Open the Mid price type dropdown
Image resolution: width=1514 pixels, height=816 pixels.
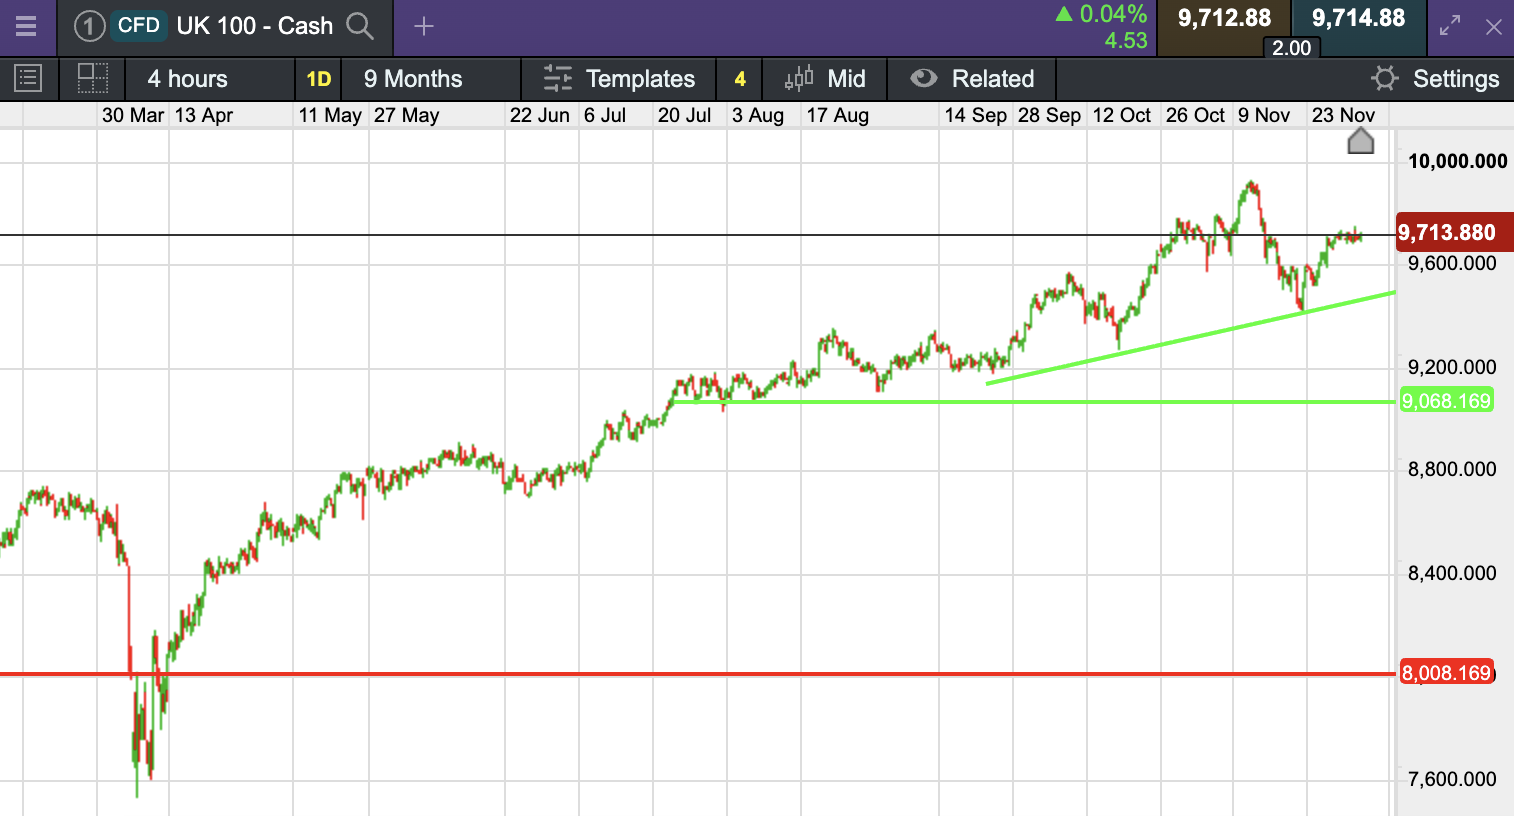point(826,78)
